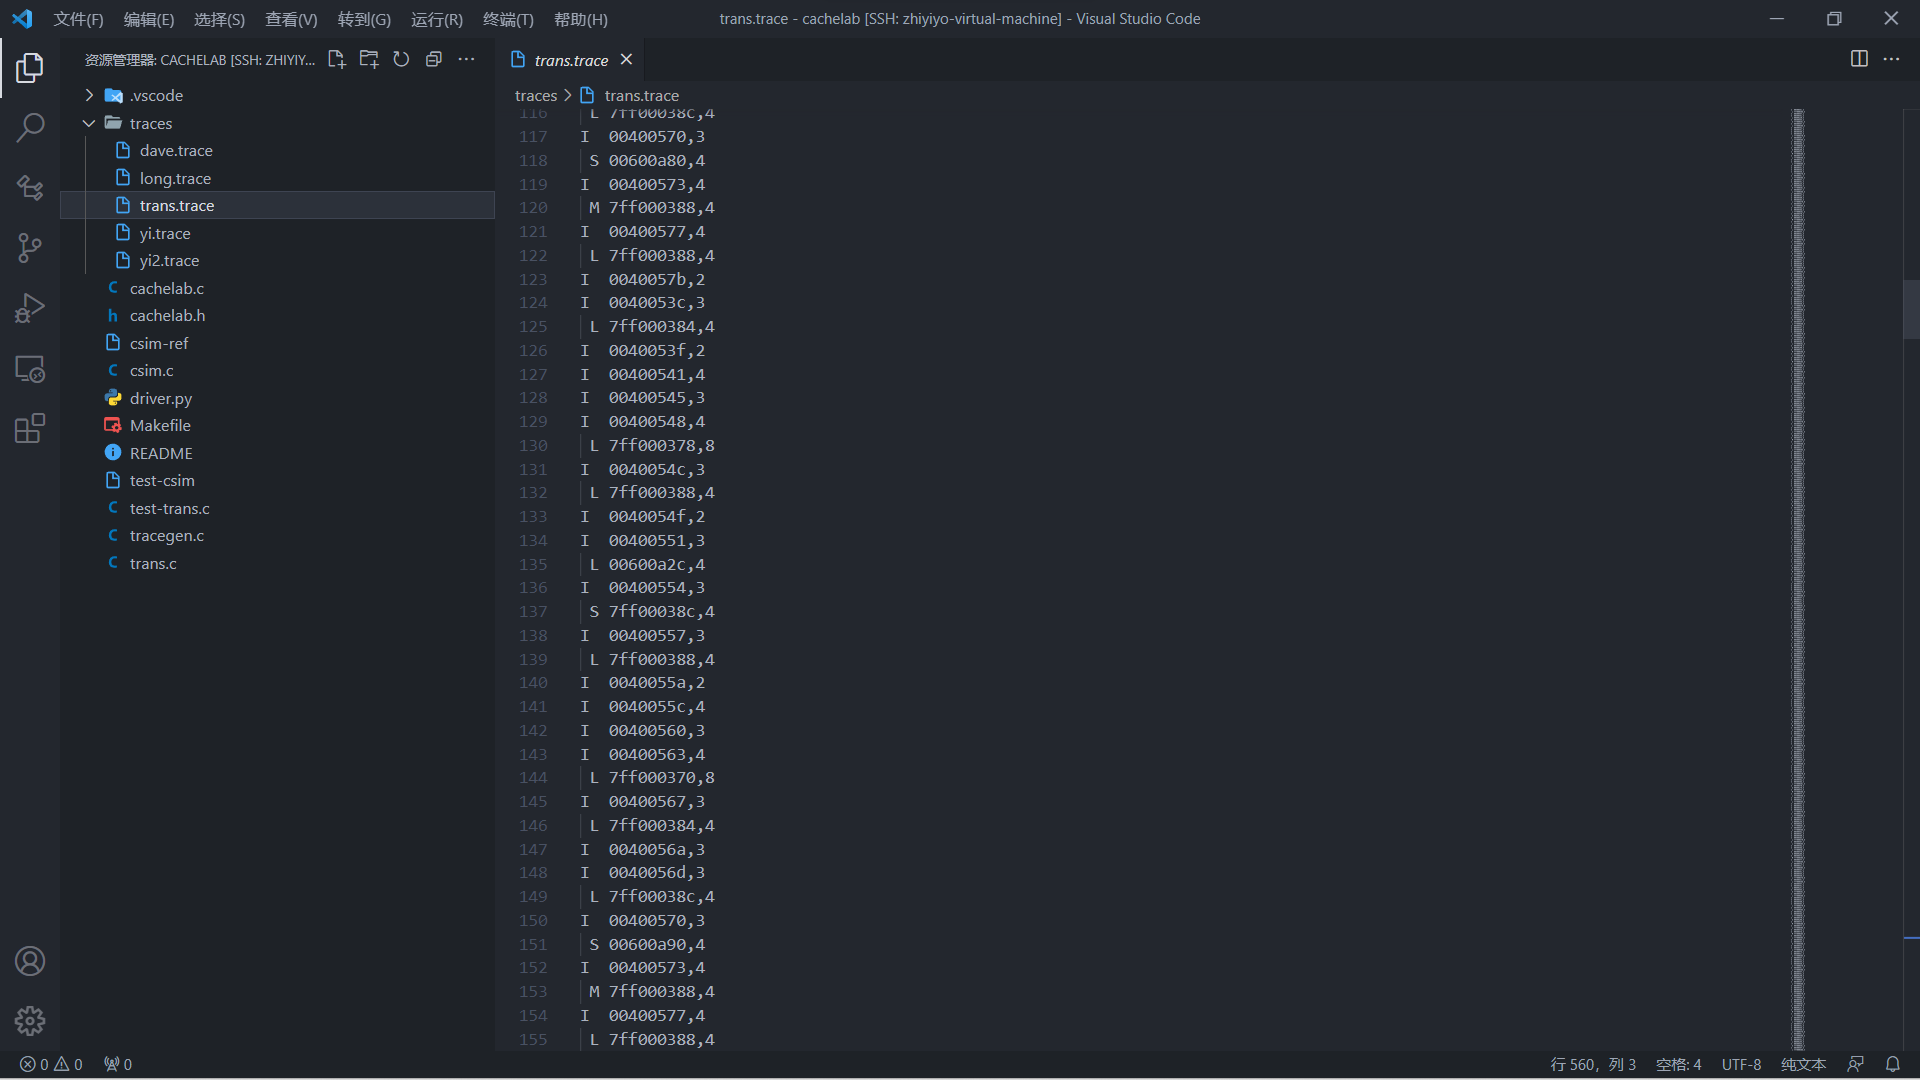Open the Search view

30,127
